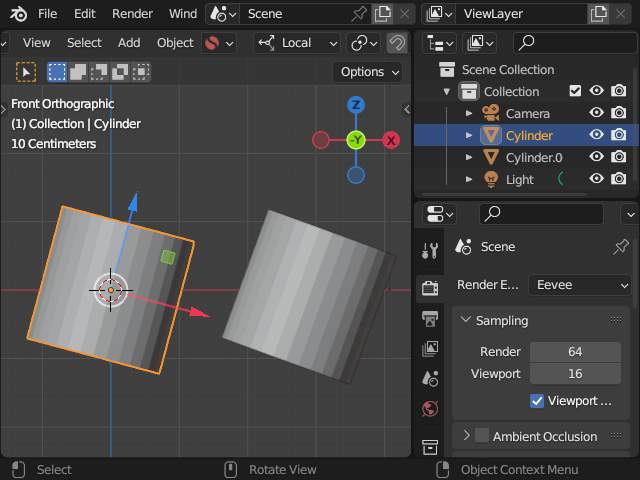Select the intersect selection mode icon

tap(141, 72)
